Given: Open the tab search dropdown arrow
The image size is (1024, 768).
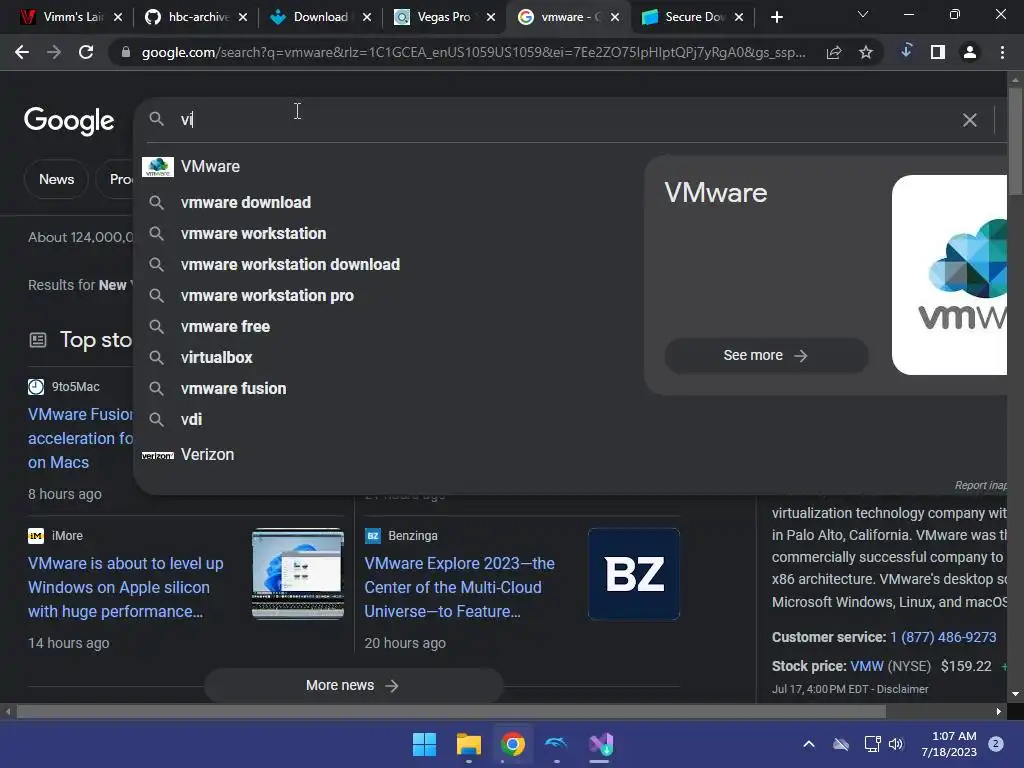Looking at the screenshot, I should pyautogui.click(x=863, y=14).
